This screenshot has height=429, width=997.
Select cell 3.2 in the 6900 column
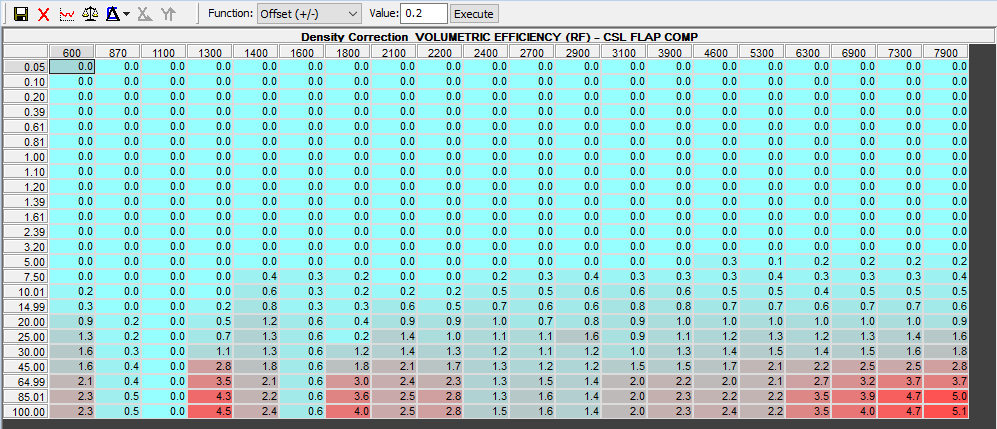854,381
